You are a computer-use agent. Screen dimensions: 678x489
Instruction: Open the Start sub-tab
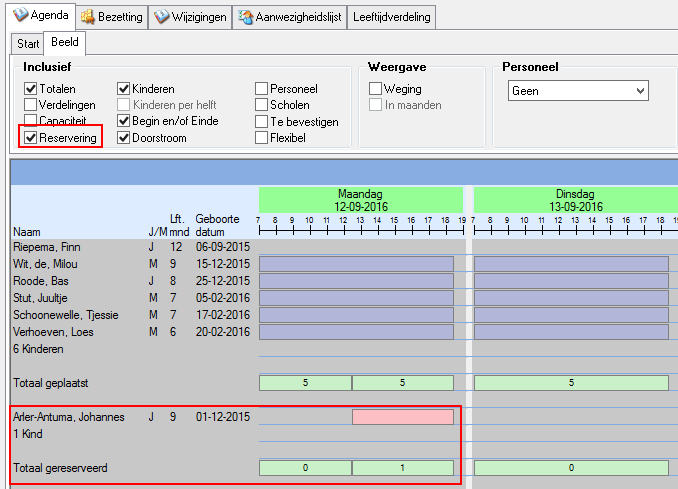pos(29,44)
